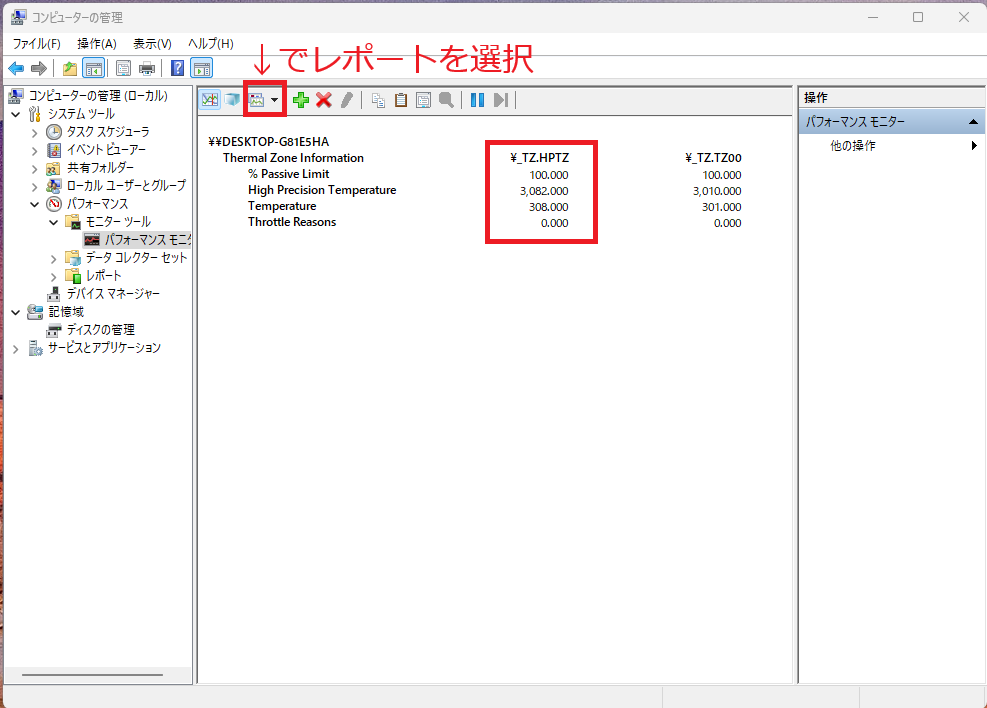Click the Update Data icon
The width and height of the screenshot is (987, 708).
tap(500, 100)
